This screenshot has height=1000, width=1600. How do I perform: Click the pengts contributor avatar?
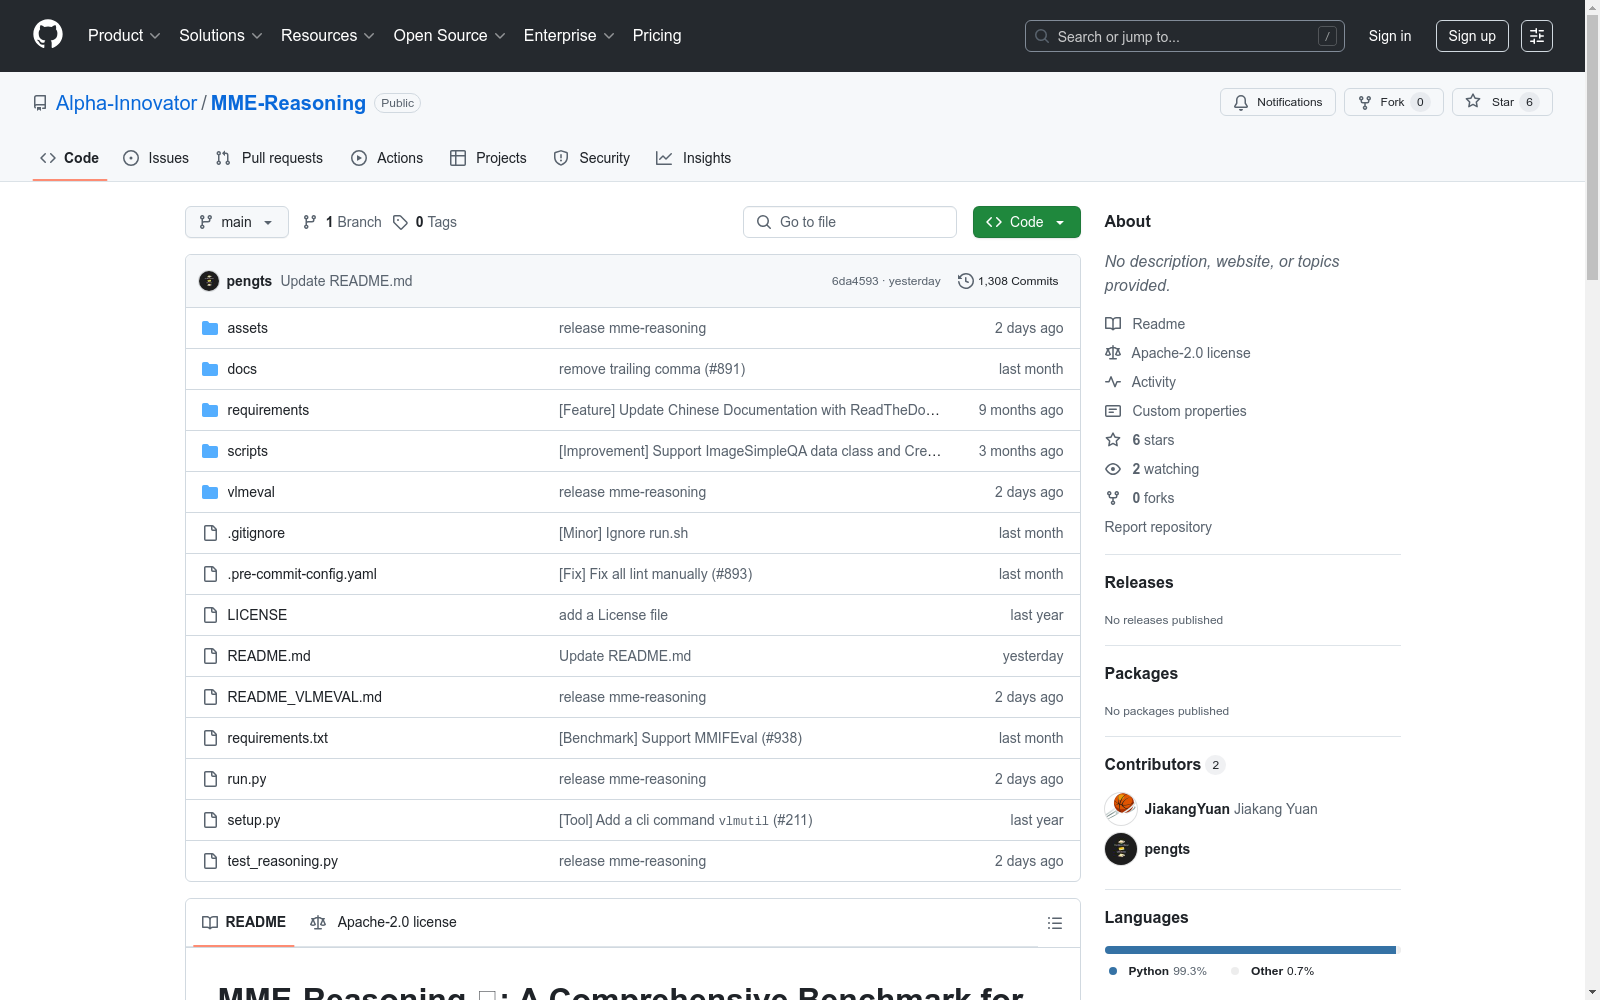coord(1121,849)
